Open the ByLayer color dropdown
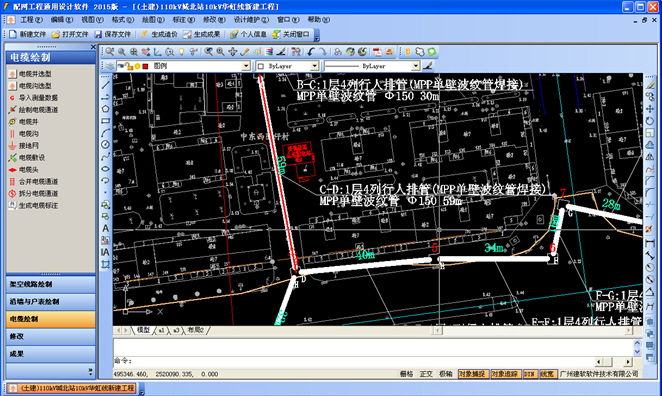The image size is (662, 396). [314, 66]
